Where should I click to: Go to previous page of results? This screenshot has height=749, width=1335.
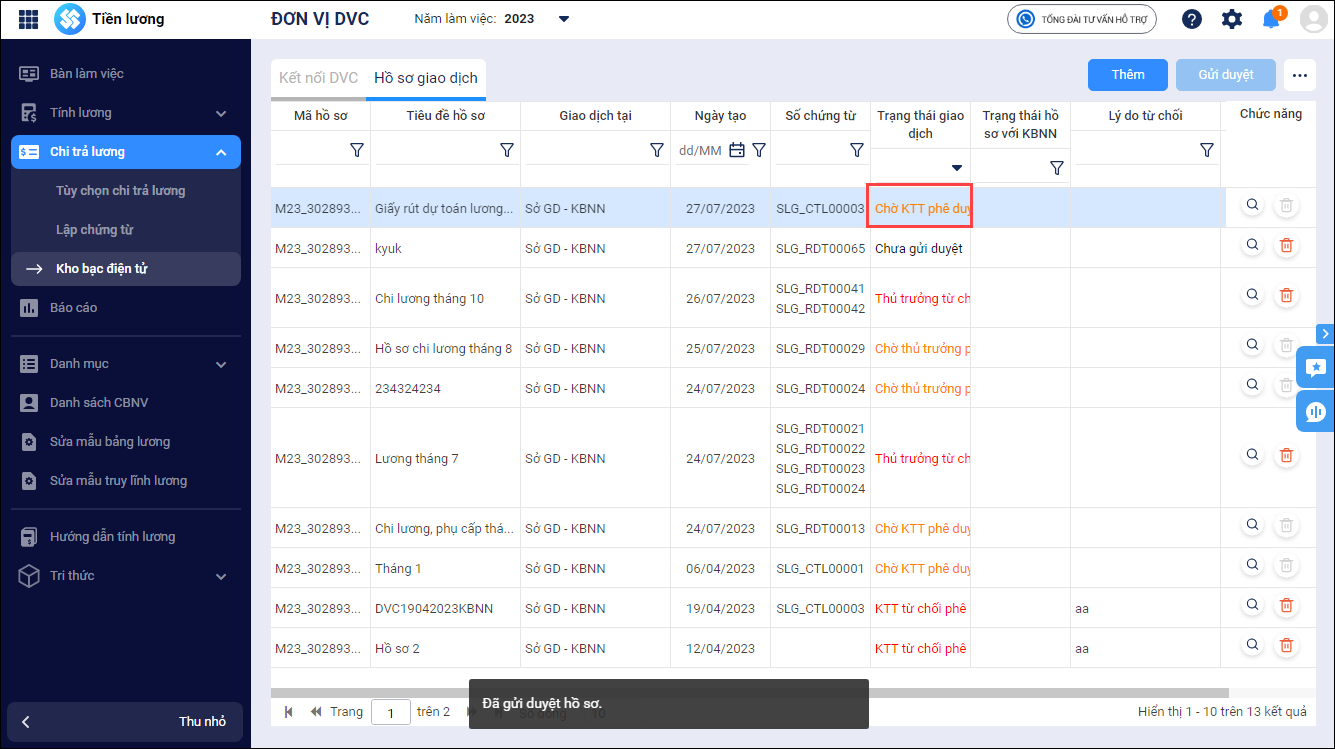pos(316,712)
